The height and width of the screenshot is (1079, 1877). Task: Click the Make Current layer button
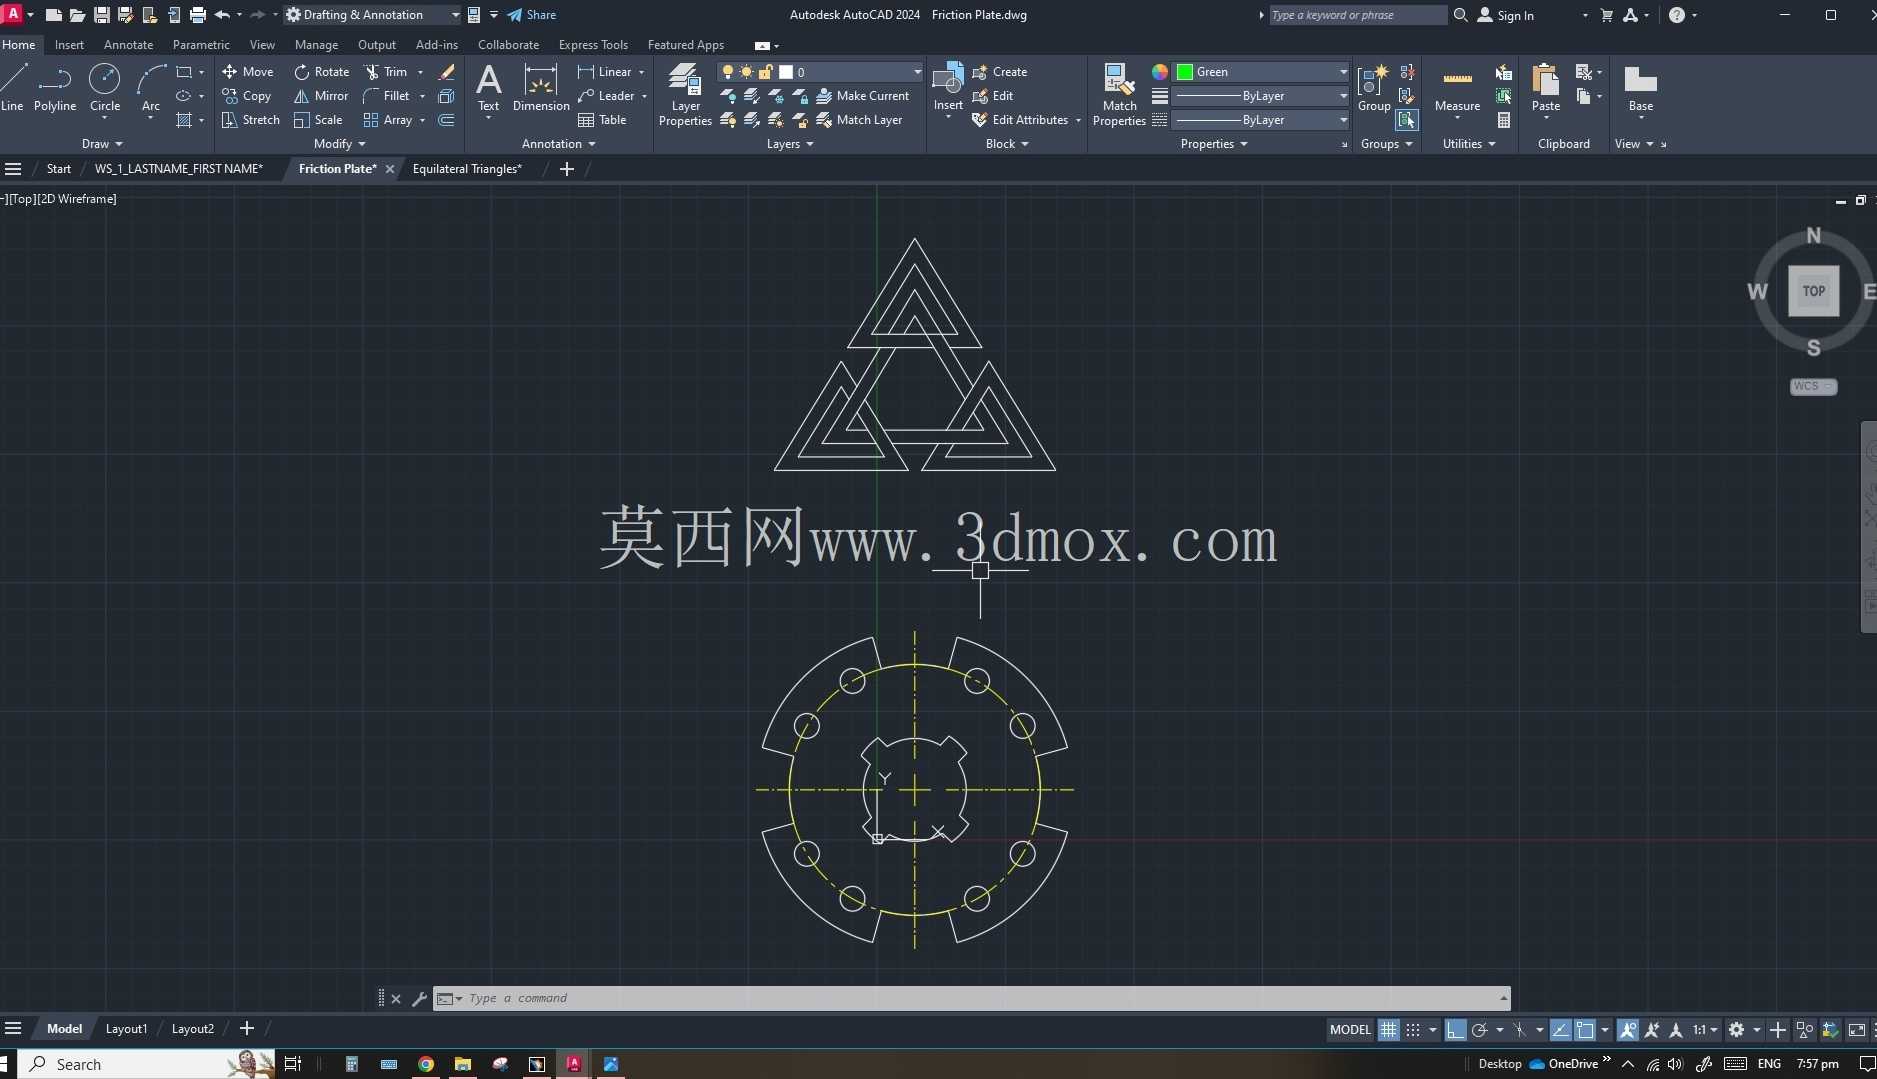pyautogui.click(x=863, y=96)
